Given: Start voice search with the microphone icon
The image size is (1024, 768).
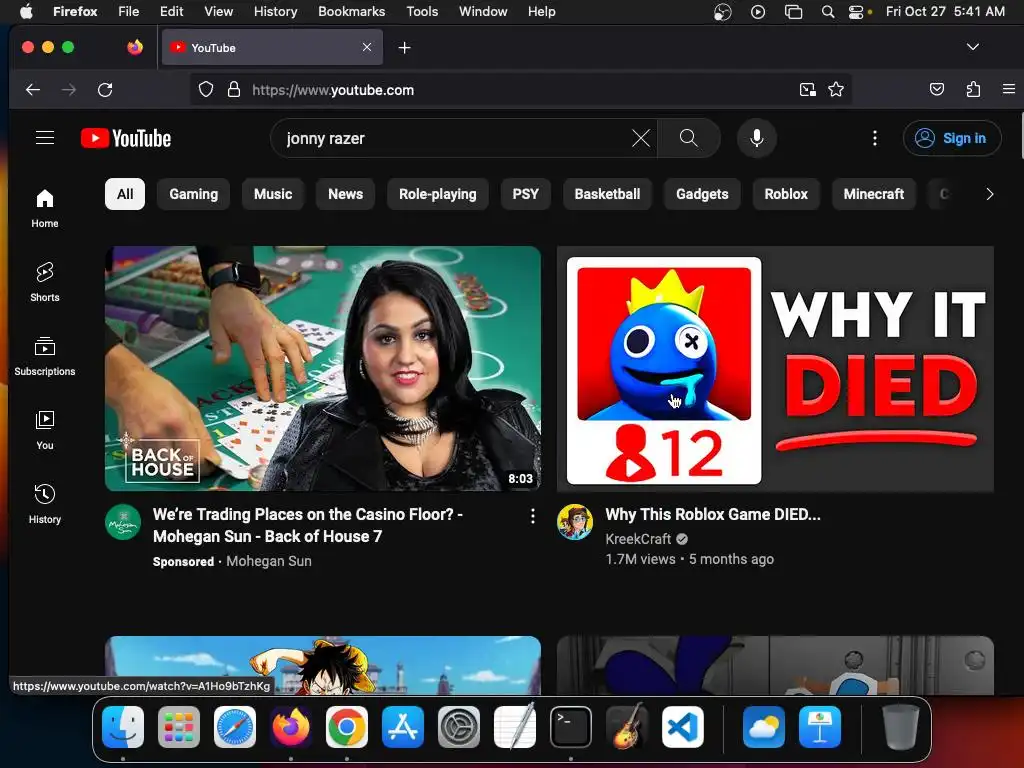Looking at the screenshot, I should 756,138.
